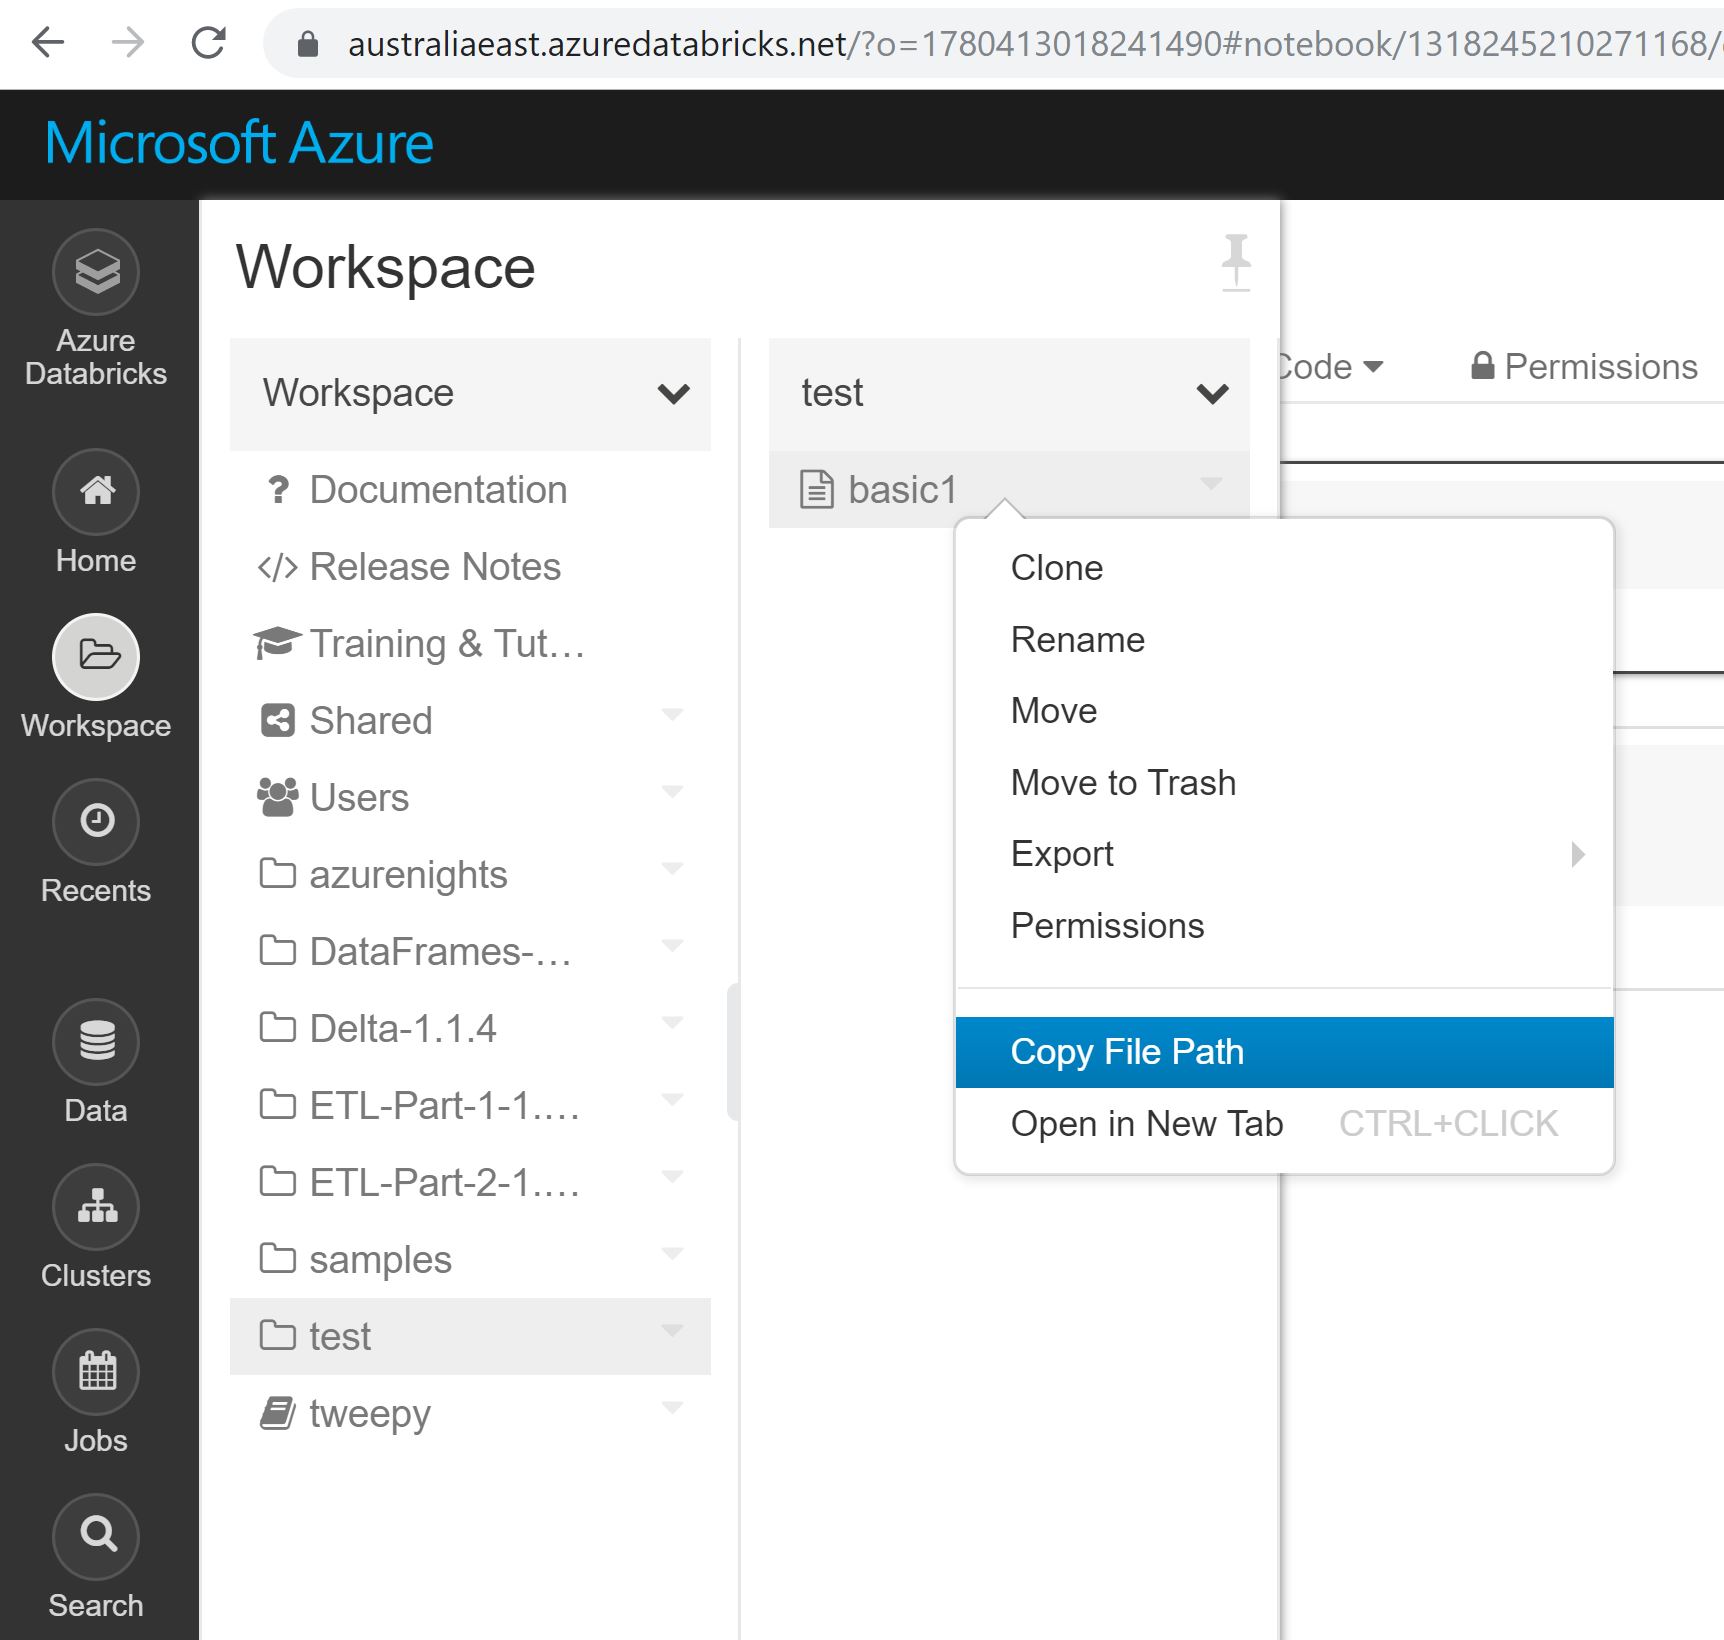
Task: Open the Recents sidebar icon
Action: [96, 822]
